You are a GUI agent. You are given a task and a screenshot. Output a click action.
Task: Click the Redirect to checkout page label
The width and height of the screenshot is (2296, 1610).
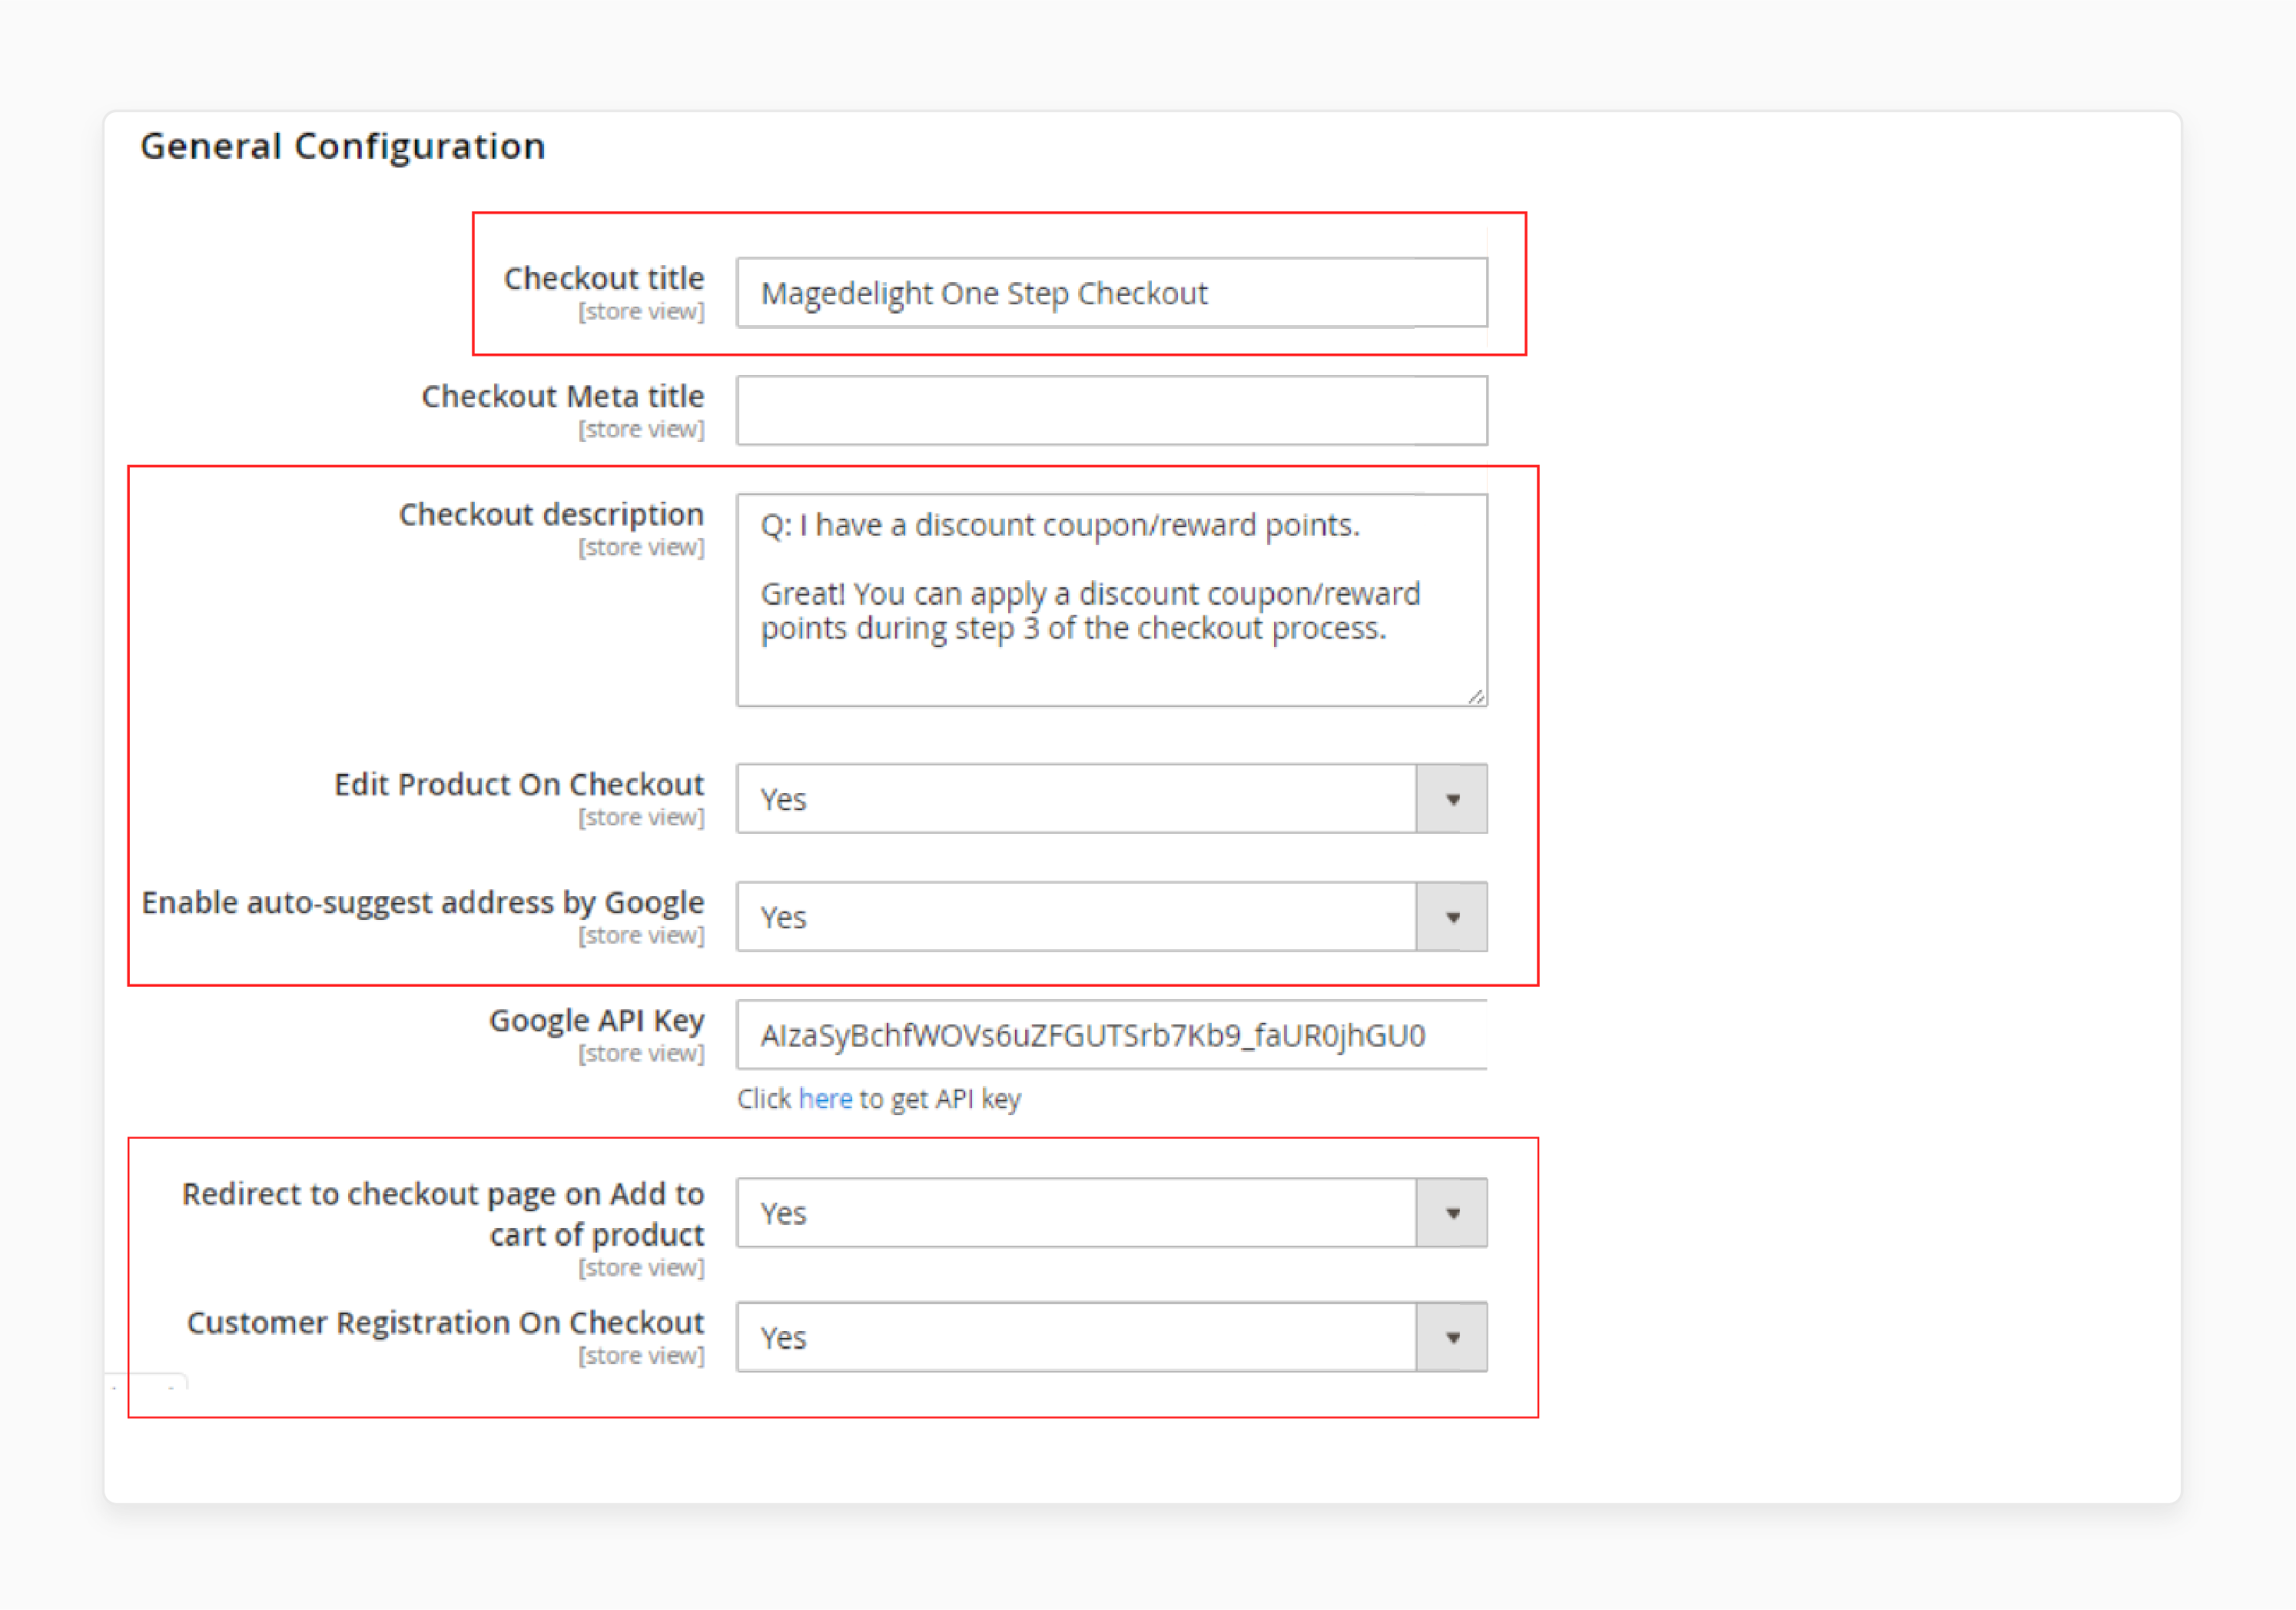443,1214
